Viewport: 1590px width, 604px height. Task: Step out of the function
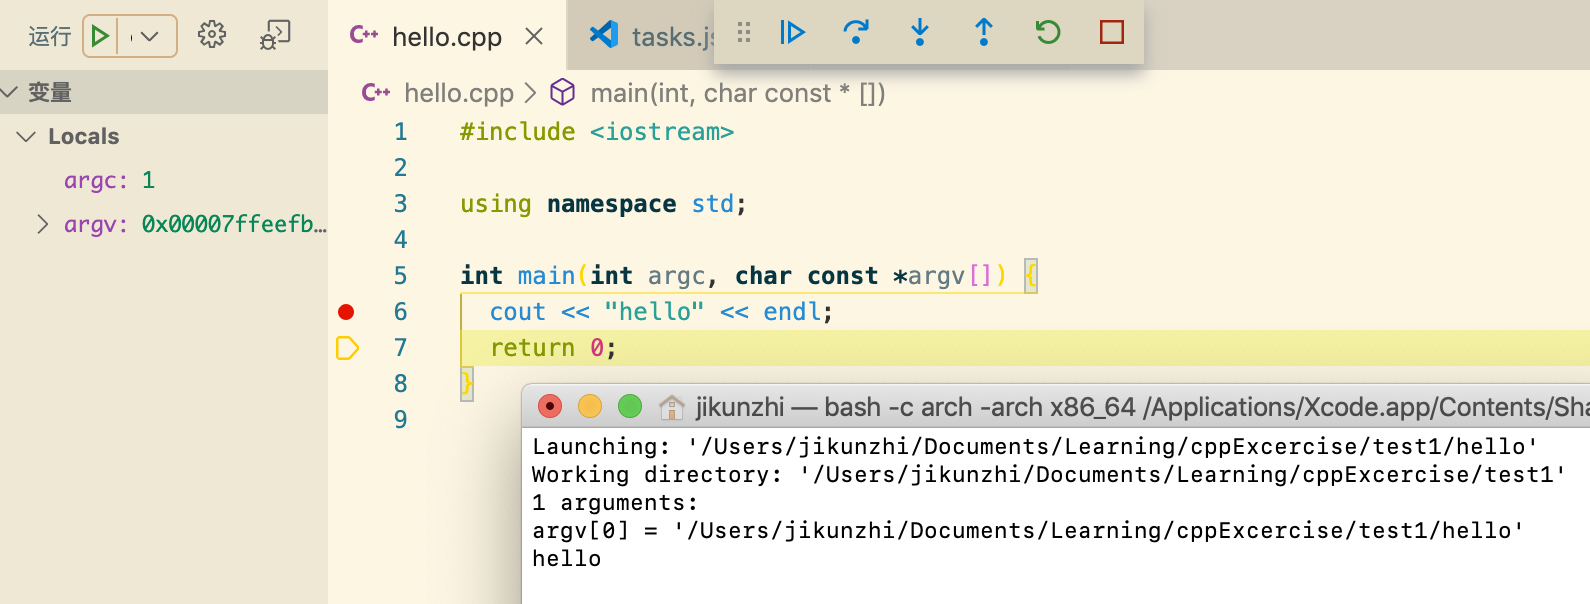[984, 33]
